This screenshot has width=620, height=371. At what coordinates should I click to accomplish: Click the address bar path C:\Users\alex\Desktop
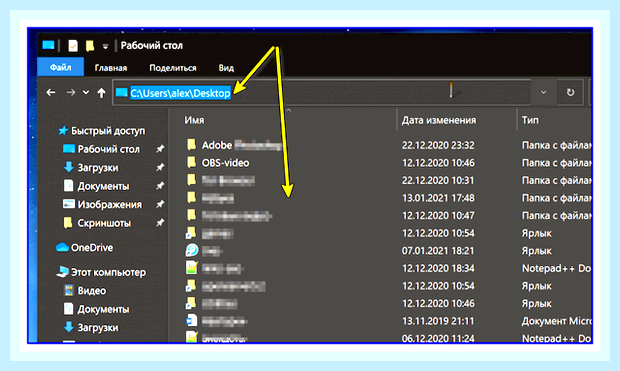click(180, 93)
